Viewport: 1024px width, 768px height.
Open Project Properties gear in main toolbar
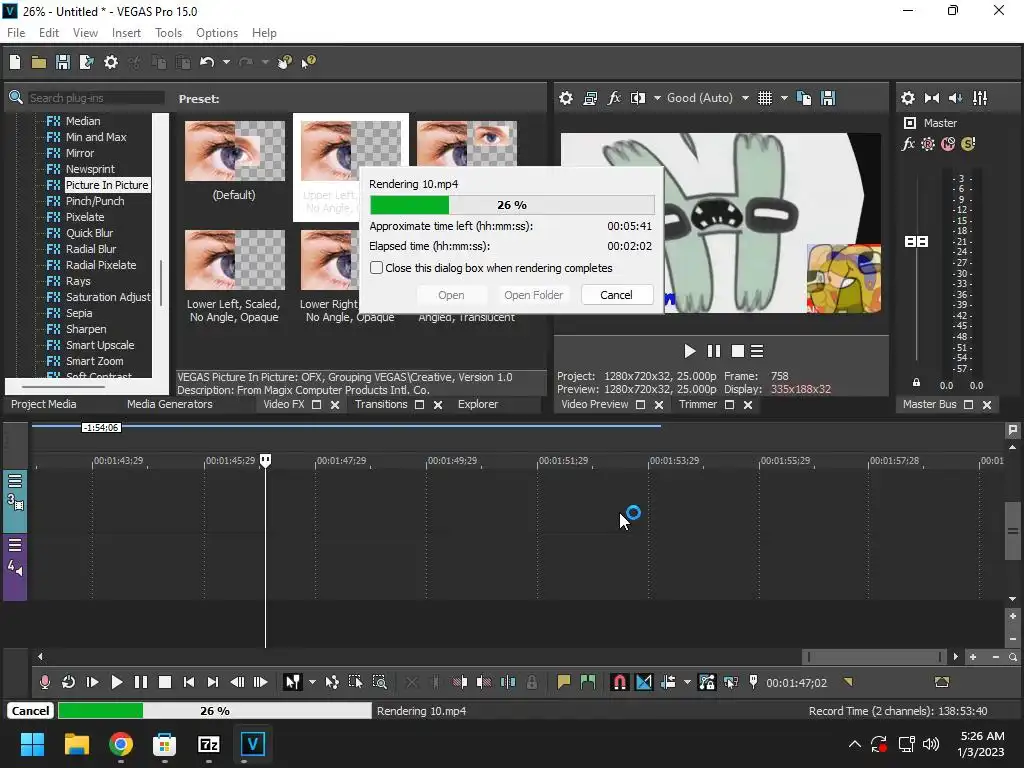click(111, 62)
